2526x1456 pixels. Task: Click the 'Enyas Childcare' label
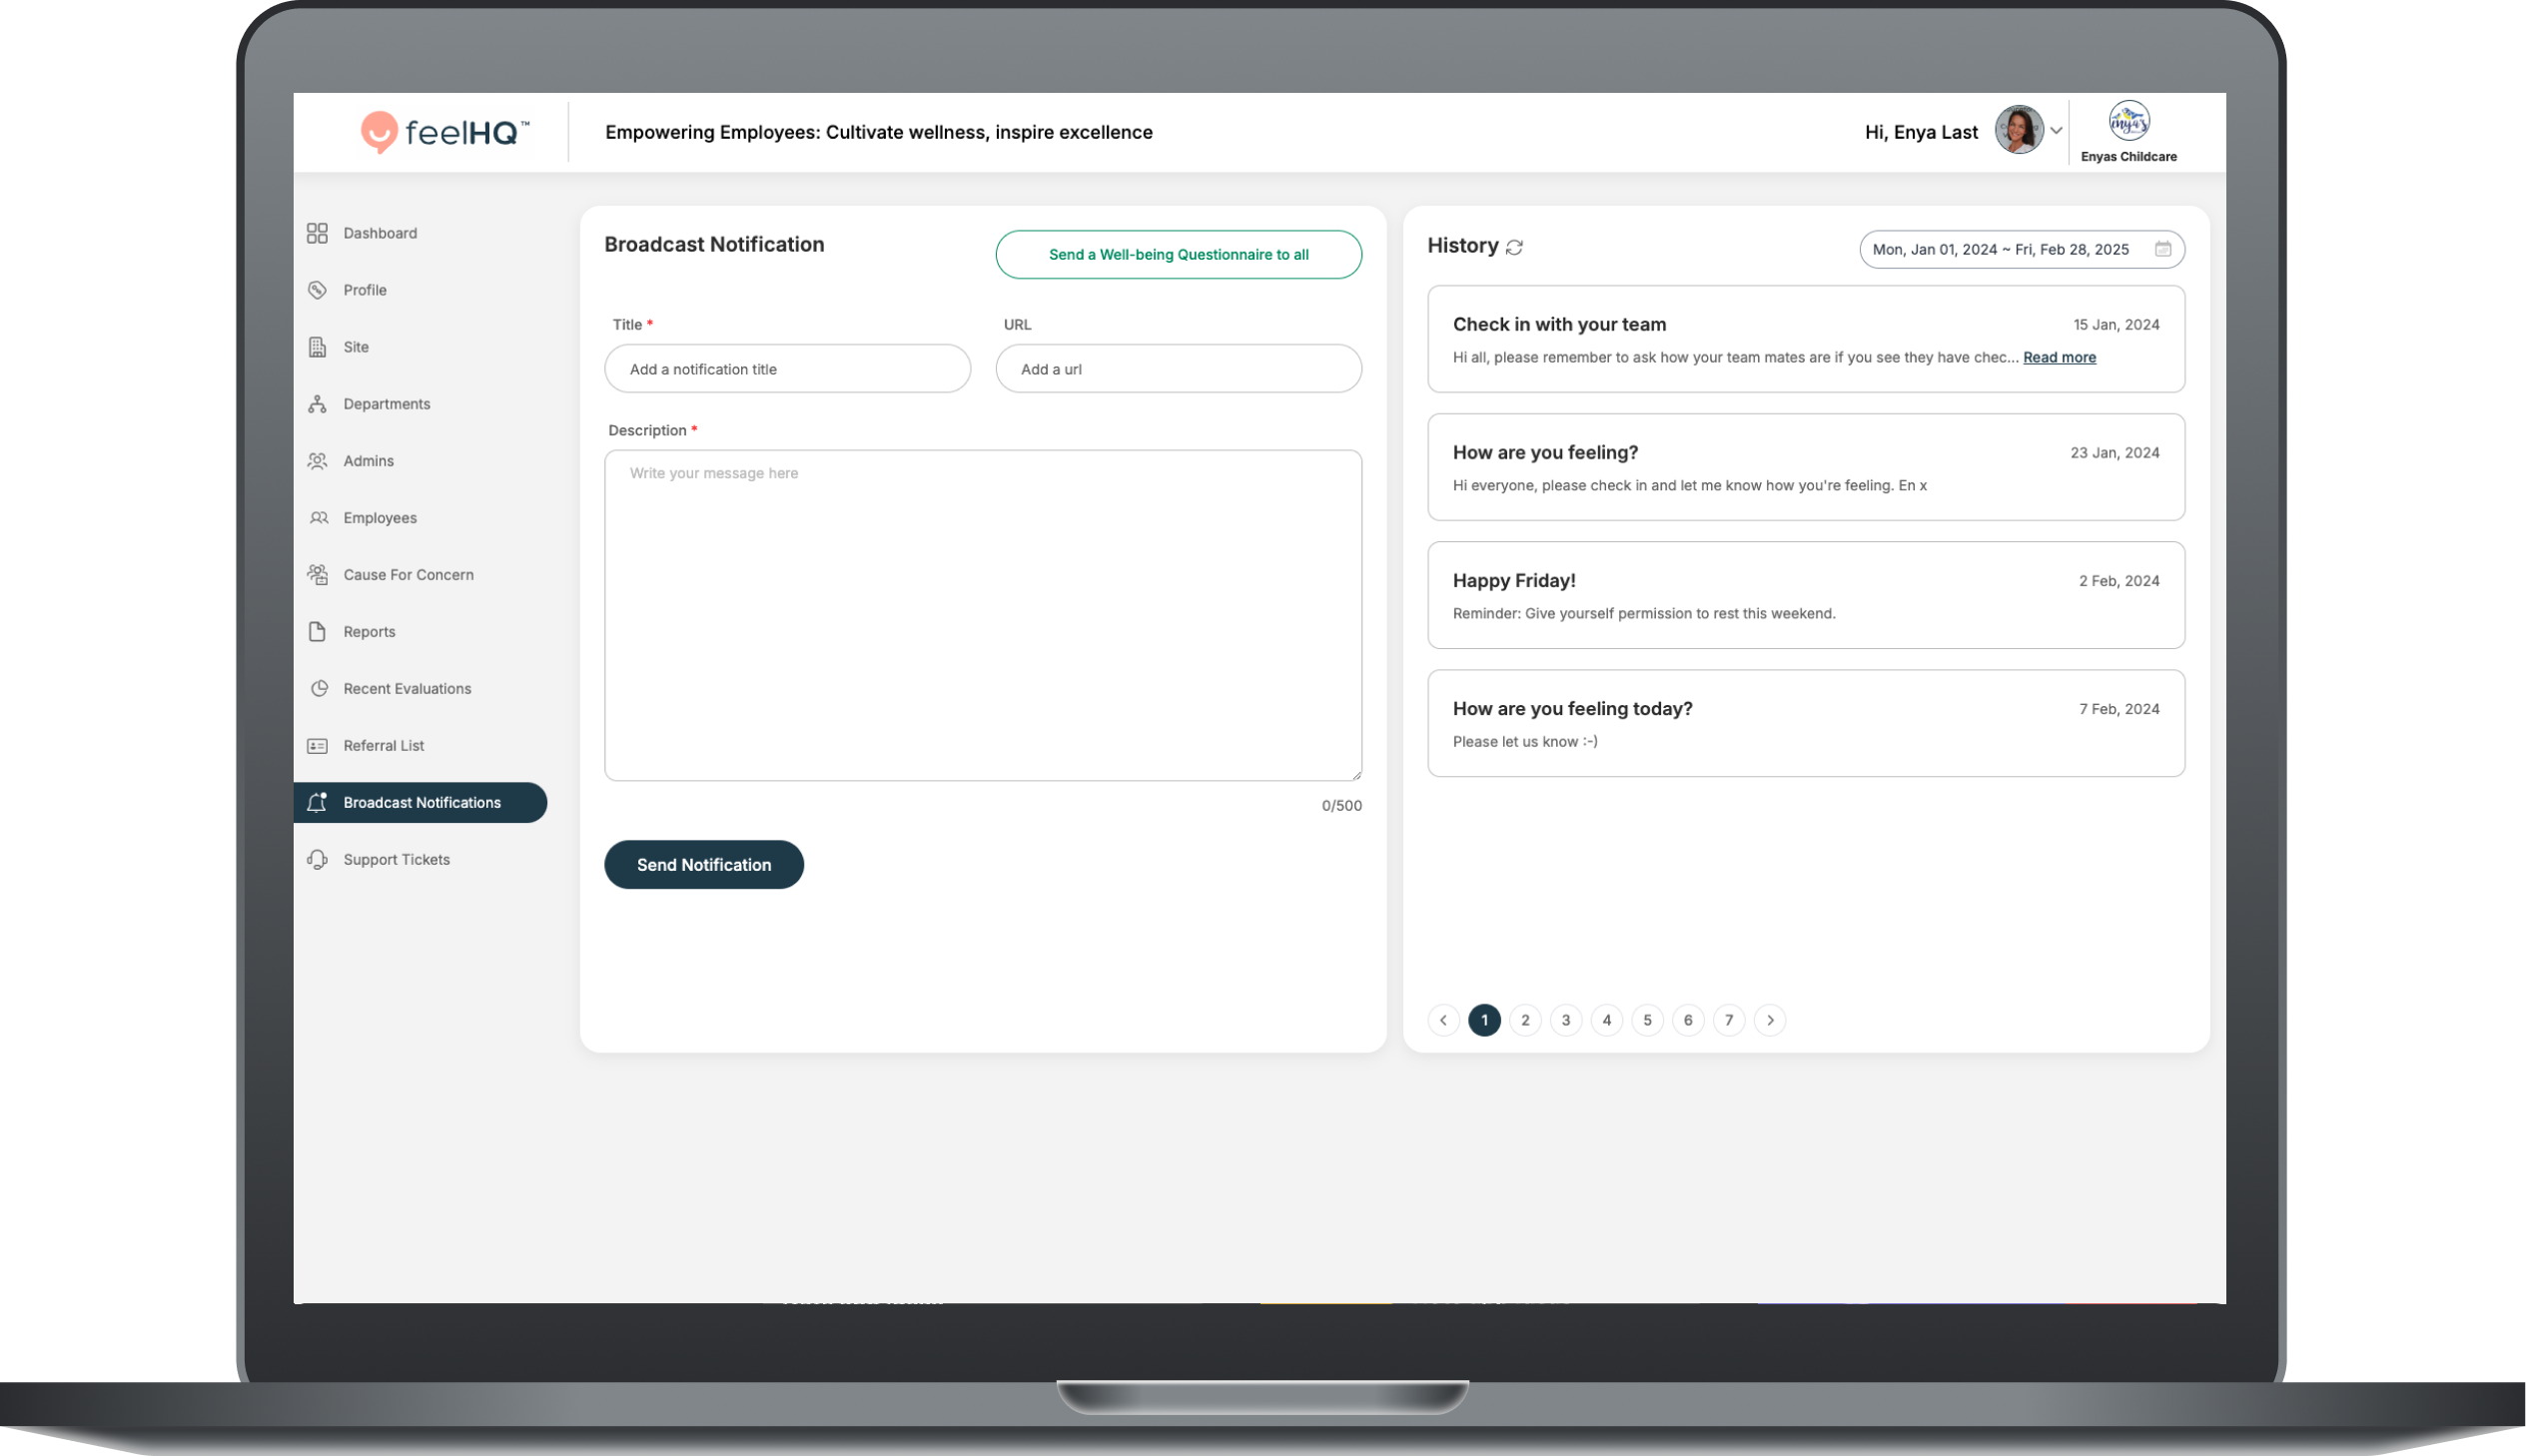tap(2128, 157)
